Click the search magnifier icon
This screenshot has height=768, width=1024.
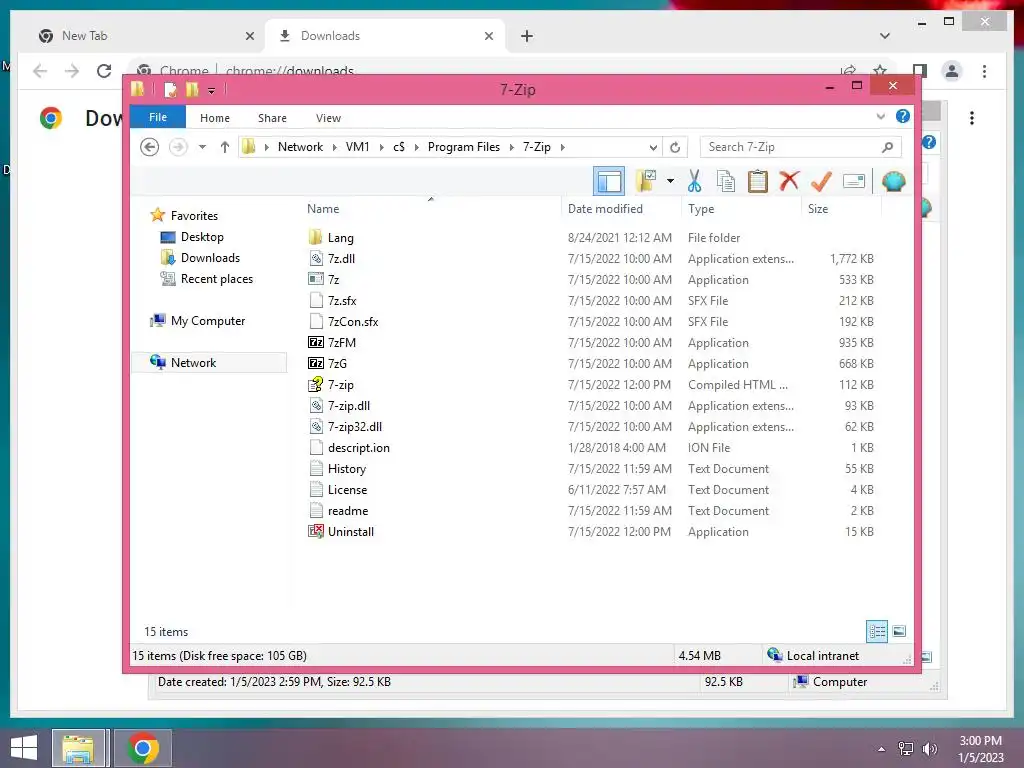click(x=887, y=147)
